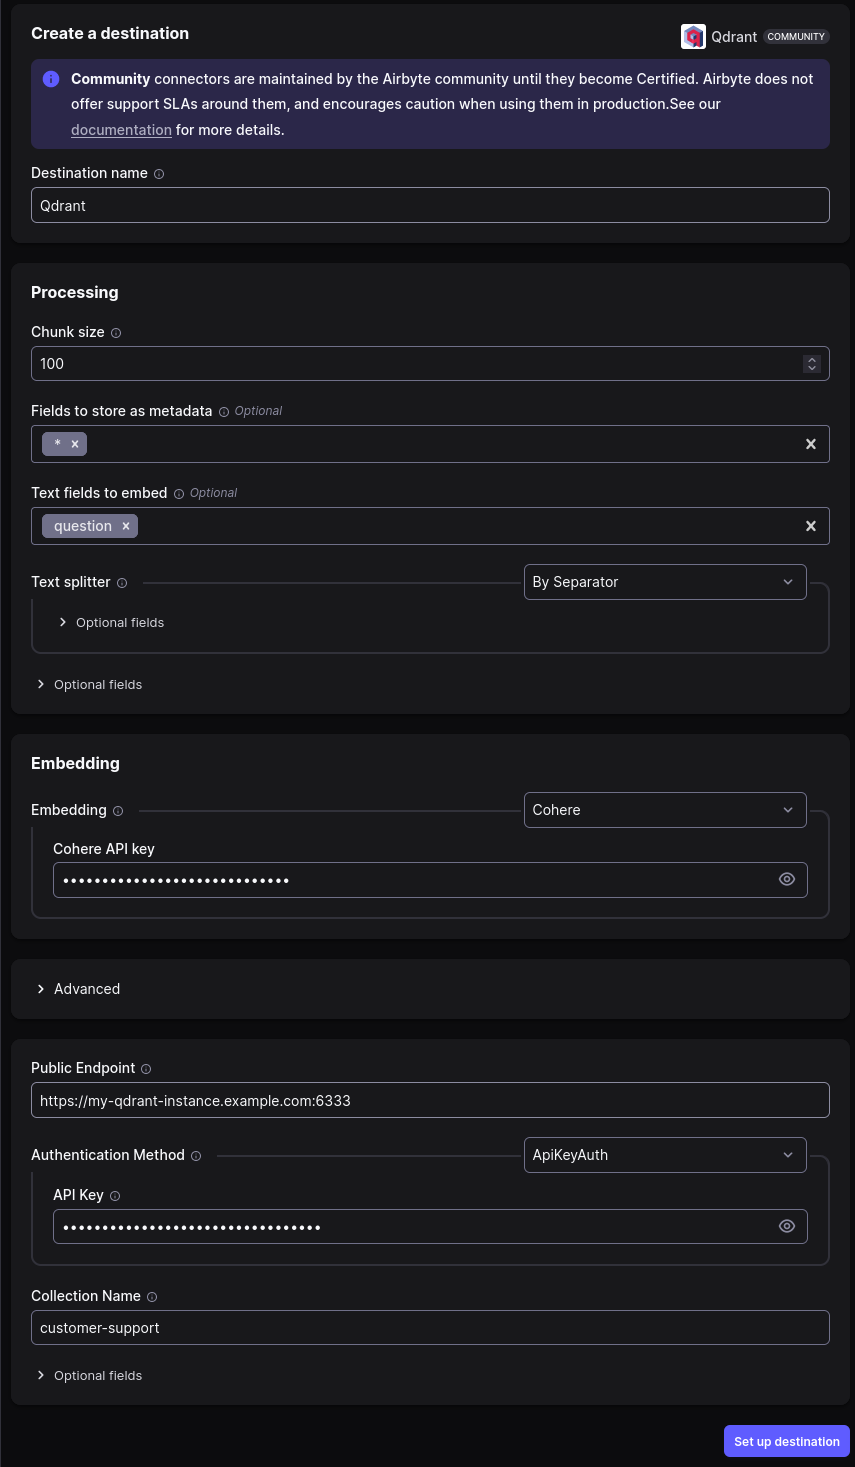This screenshot has height=1467, width=855.
Task: Expand Optional fields under Text splitter
Action: coord(110,622)
